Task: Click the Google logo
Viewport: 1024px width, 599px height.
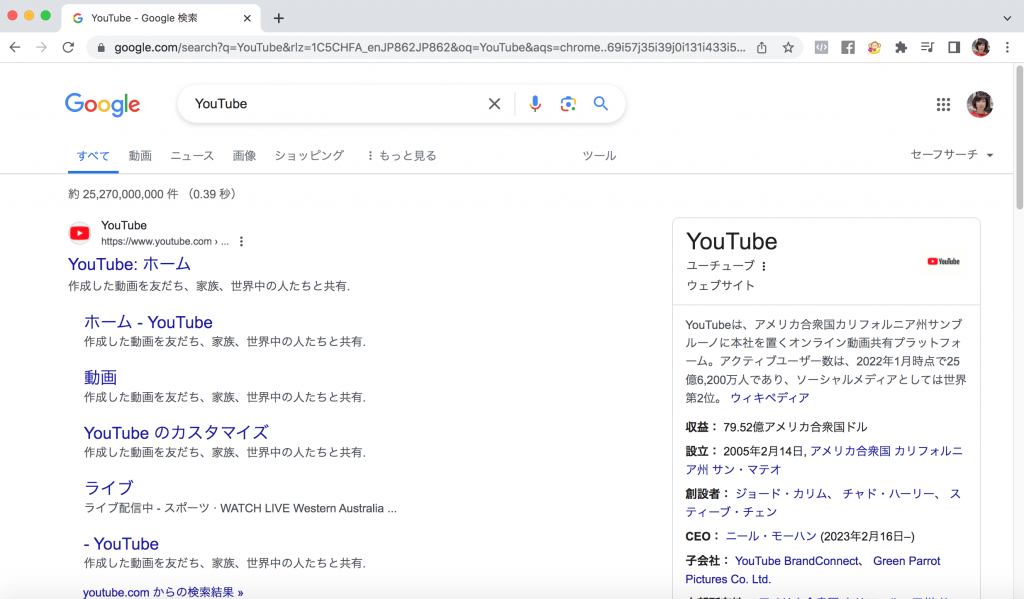Action: pos(103,105)
